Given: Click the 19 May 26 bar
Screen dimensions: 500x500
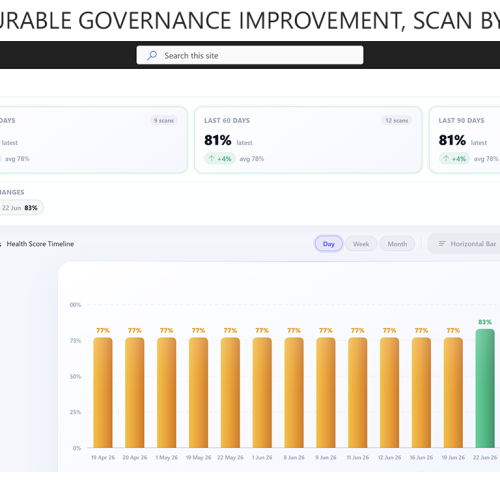Looking at the screenshot, I should (x=198, y=392).
